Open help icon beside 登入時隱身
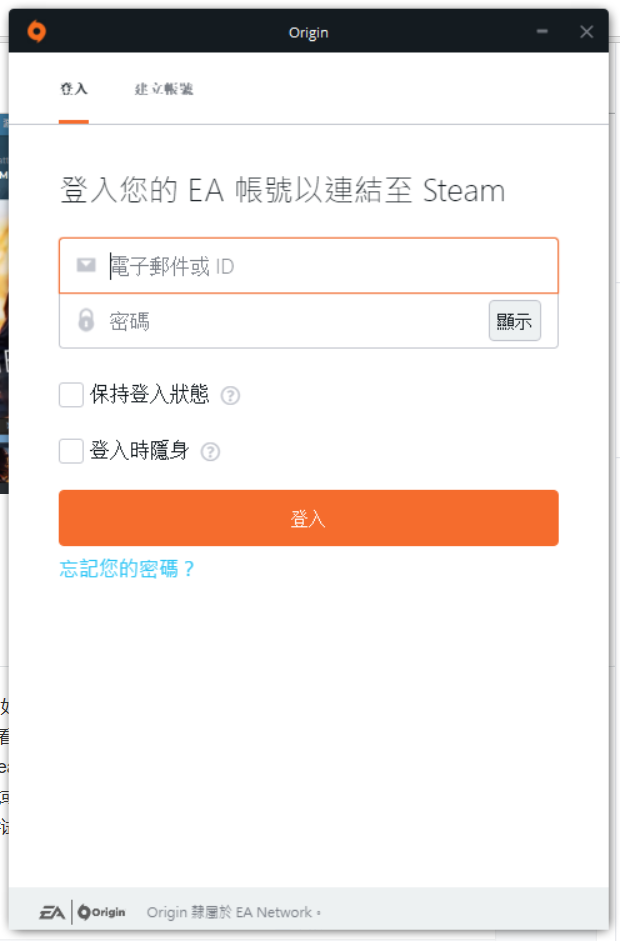The height and width of the screenshot is (941, 620). point(210,451)
